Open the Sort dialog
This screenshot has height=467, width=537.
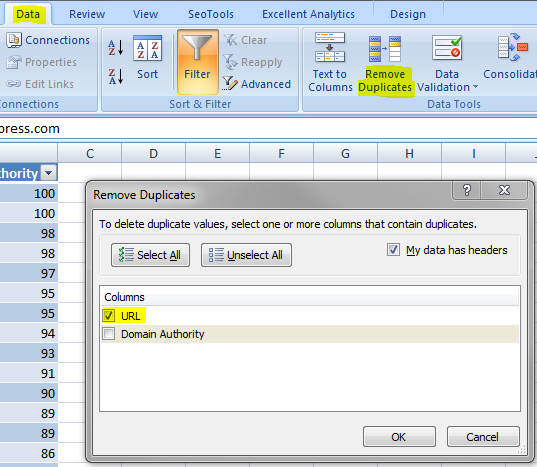(147, 58)
